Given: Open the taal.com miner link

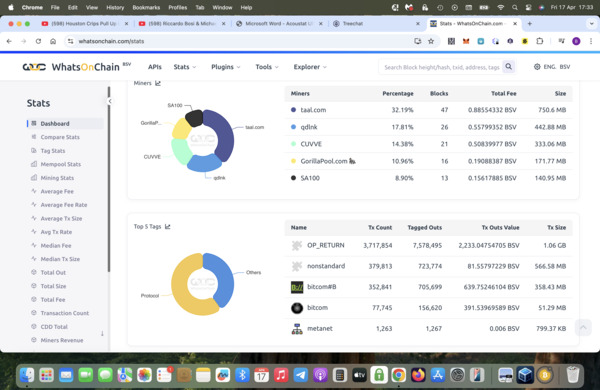Looking at the screenshot, I should 313,110.
